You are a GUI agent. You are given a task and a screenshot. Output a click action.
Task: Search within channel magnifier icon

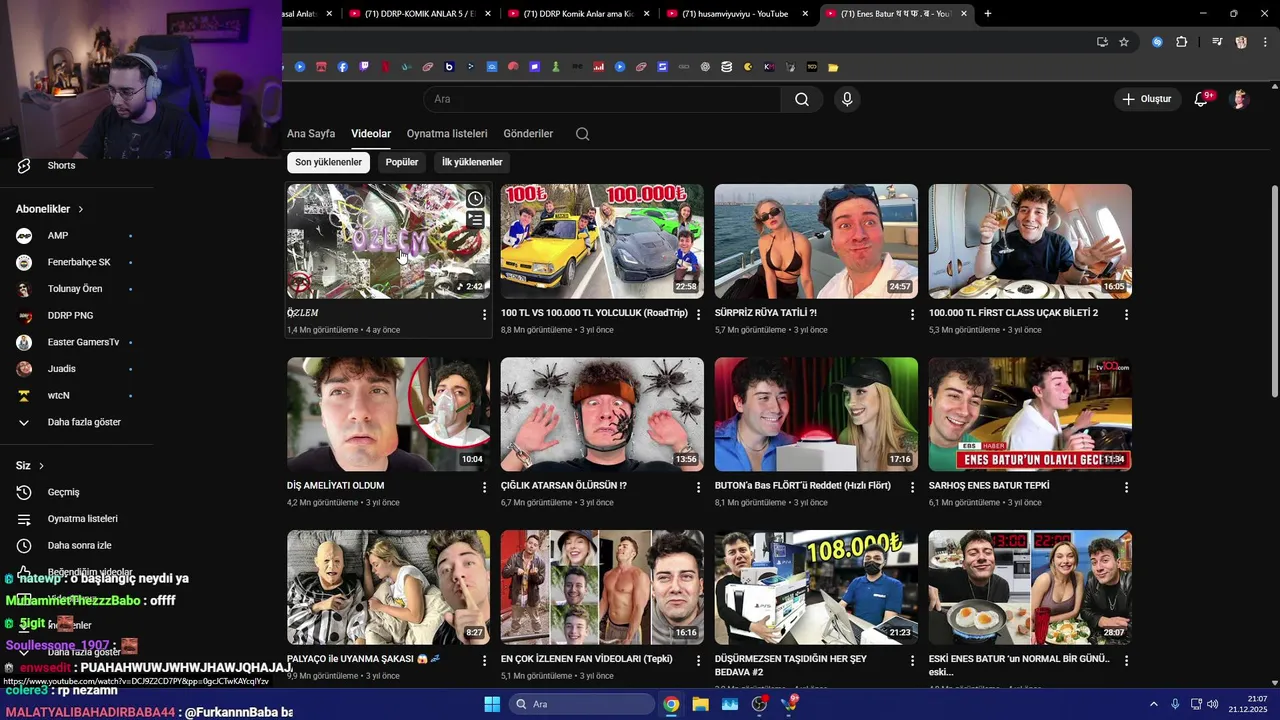583,134
